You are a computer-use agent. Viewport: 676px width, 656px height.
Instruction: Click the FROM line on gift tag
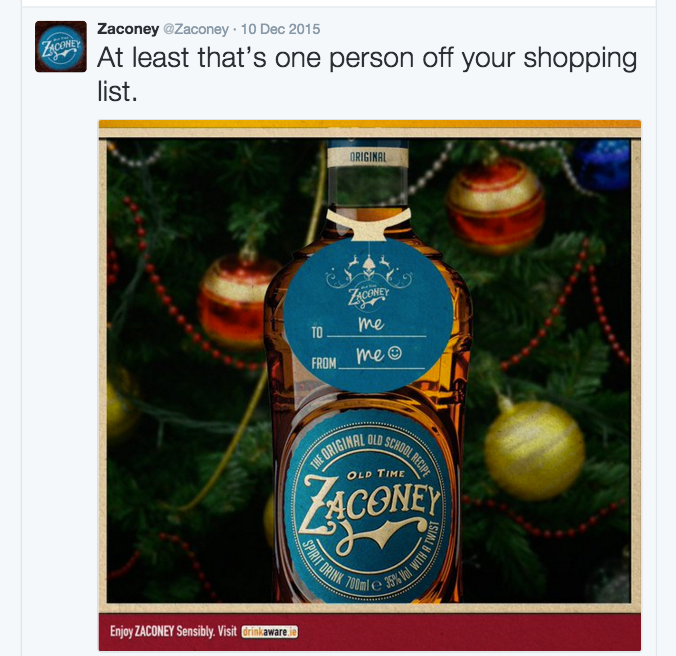point(368,359)
